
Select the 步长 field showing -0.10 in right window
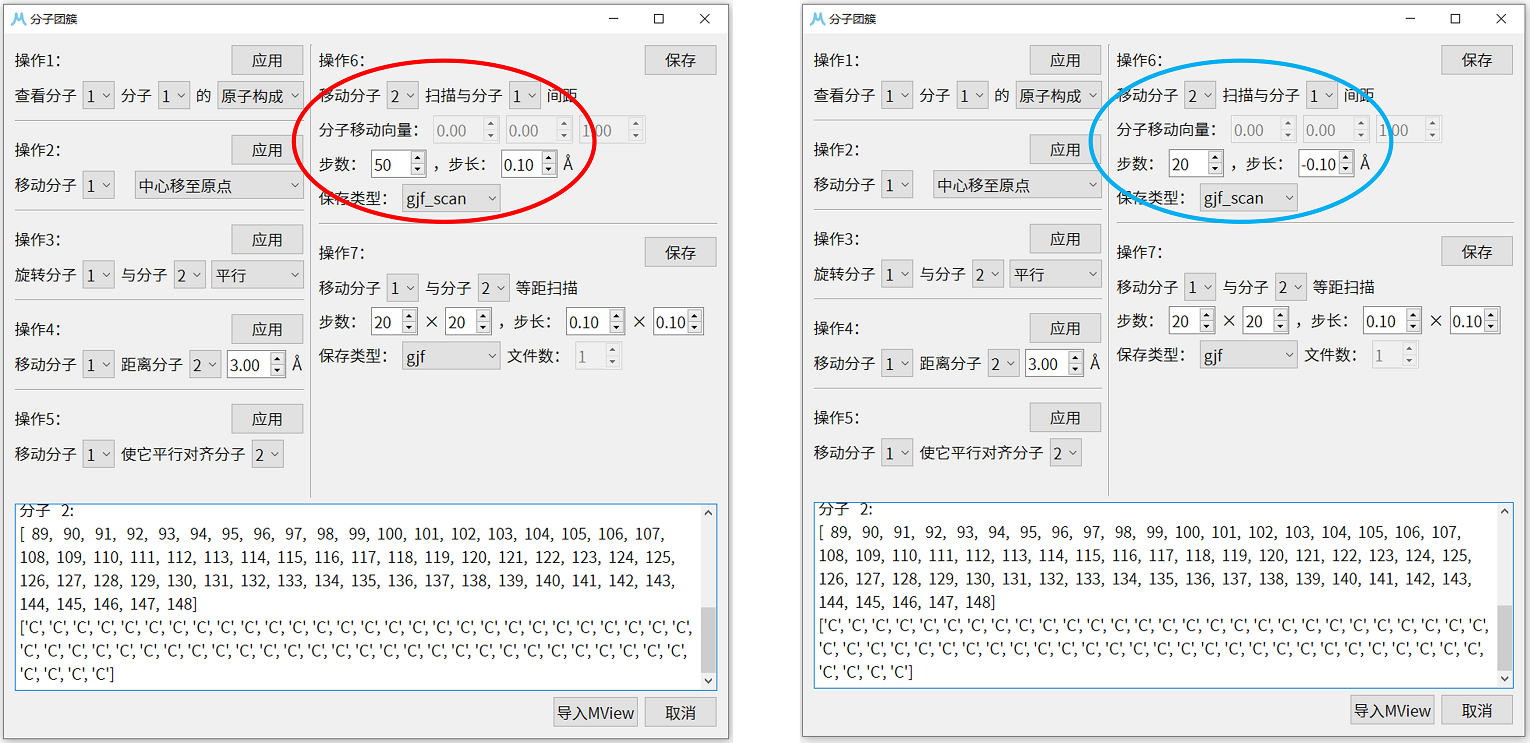click(1320, 163)
